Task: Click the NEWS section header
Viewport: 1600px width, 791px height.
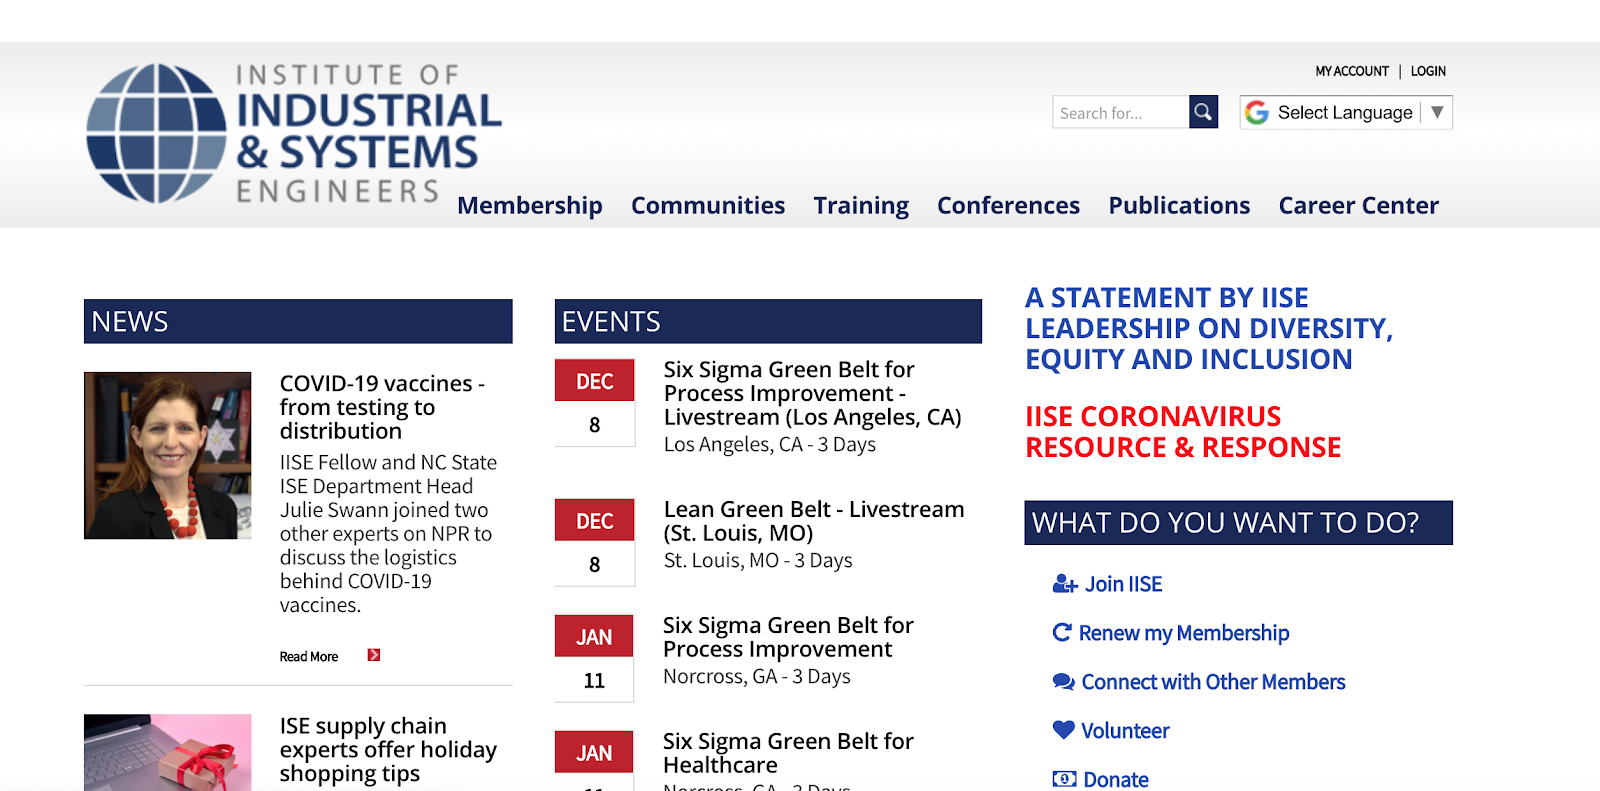Action: 298,321
